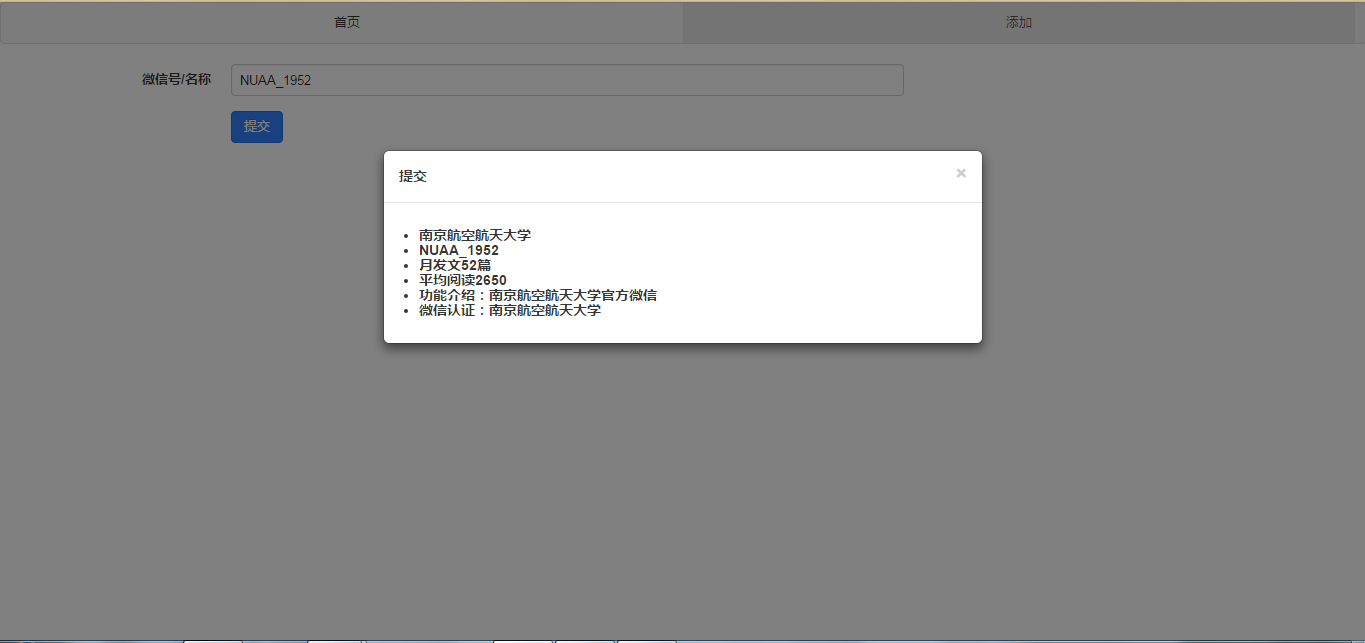Click the 月发文52篇 entry
The image size is (1365, 643).
455,265
